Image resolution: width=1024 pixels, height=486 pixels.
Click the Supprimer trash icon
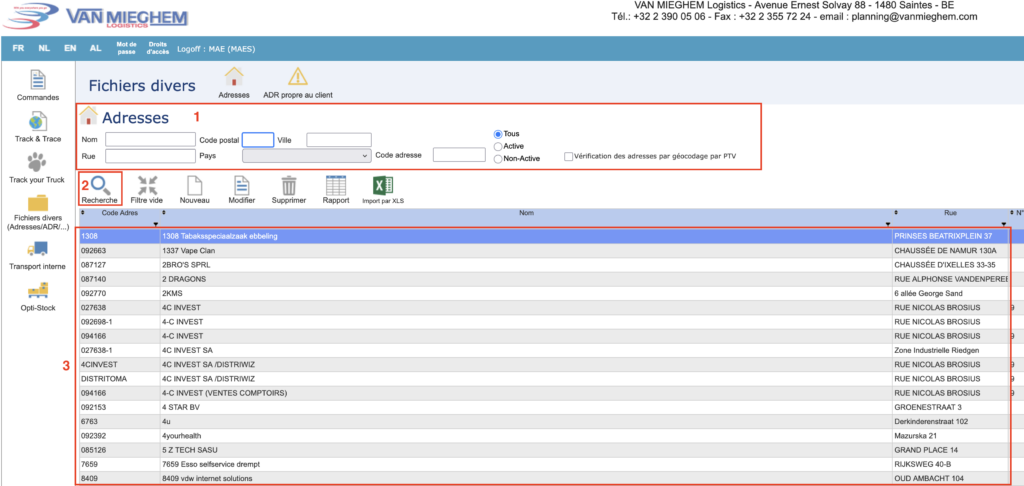[289, 186]
